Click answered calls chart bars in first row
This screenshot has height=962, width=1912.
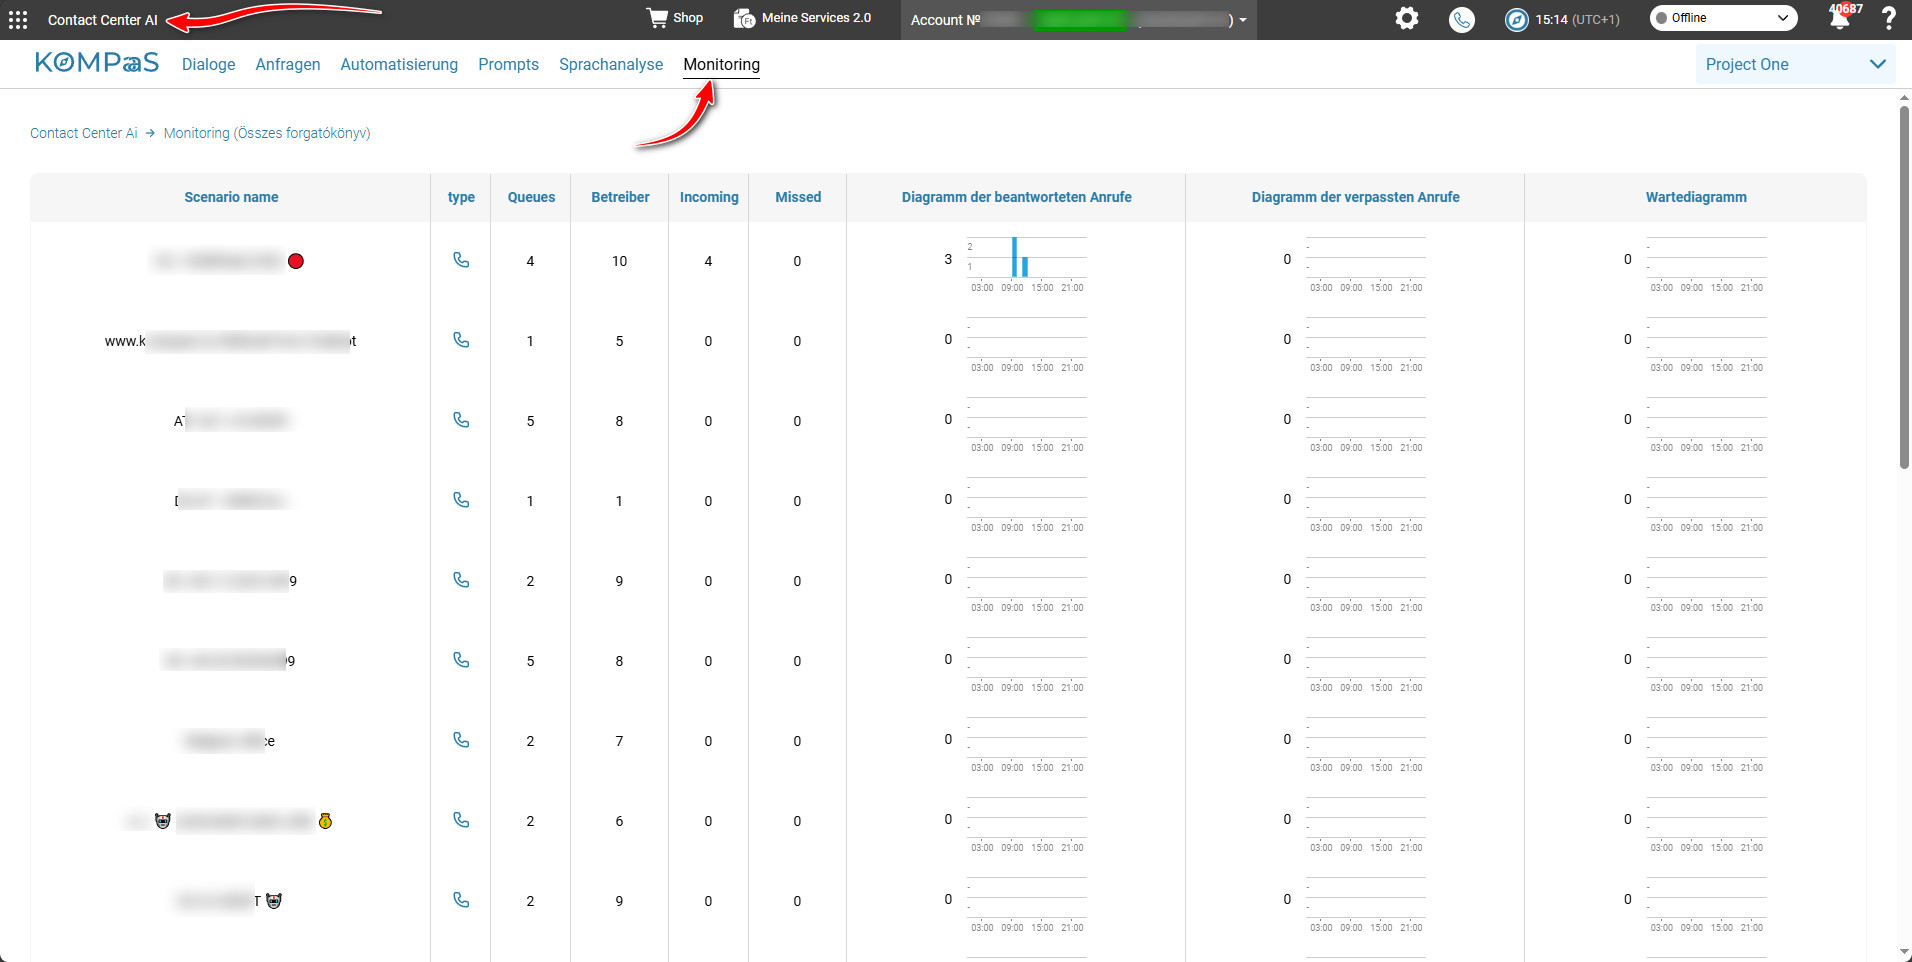point(1019,257)
